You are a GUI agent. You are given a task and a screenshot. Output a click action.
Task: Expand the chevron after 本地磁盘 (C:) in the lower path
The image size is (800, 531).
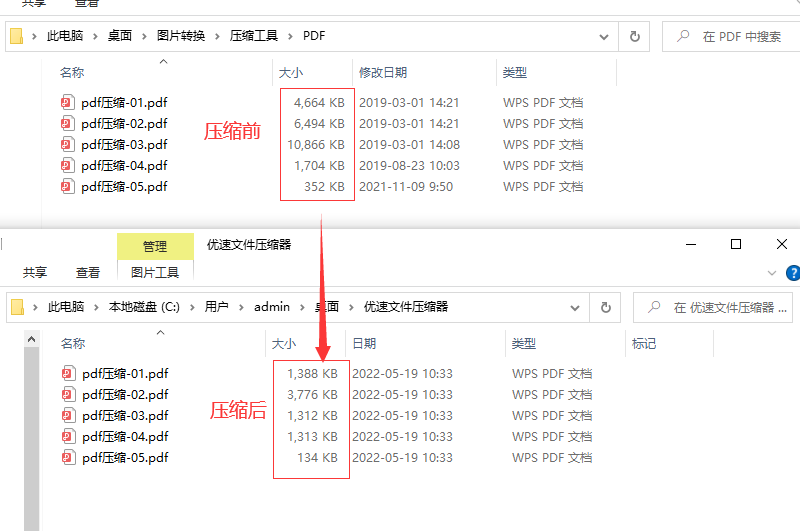[192, 307]
